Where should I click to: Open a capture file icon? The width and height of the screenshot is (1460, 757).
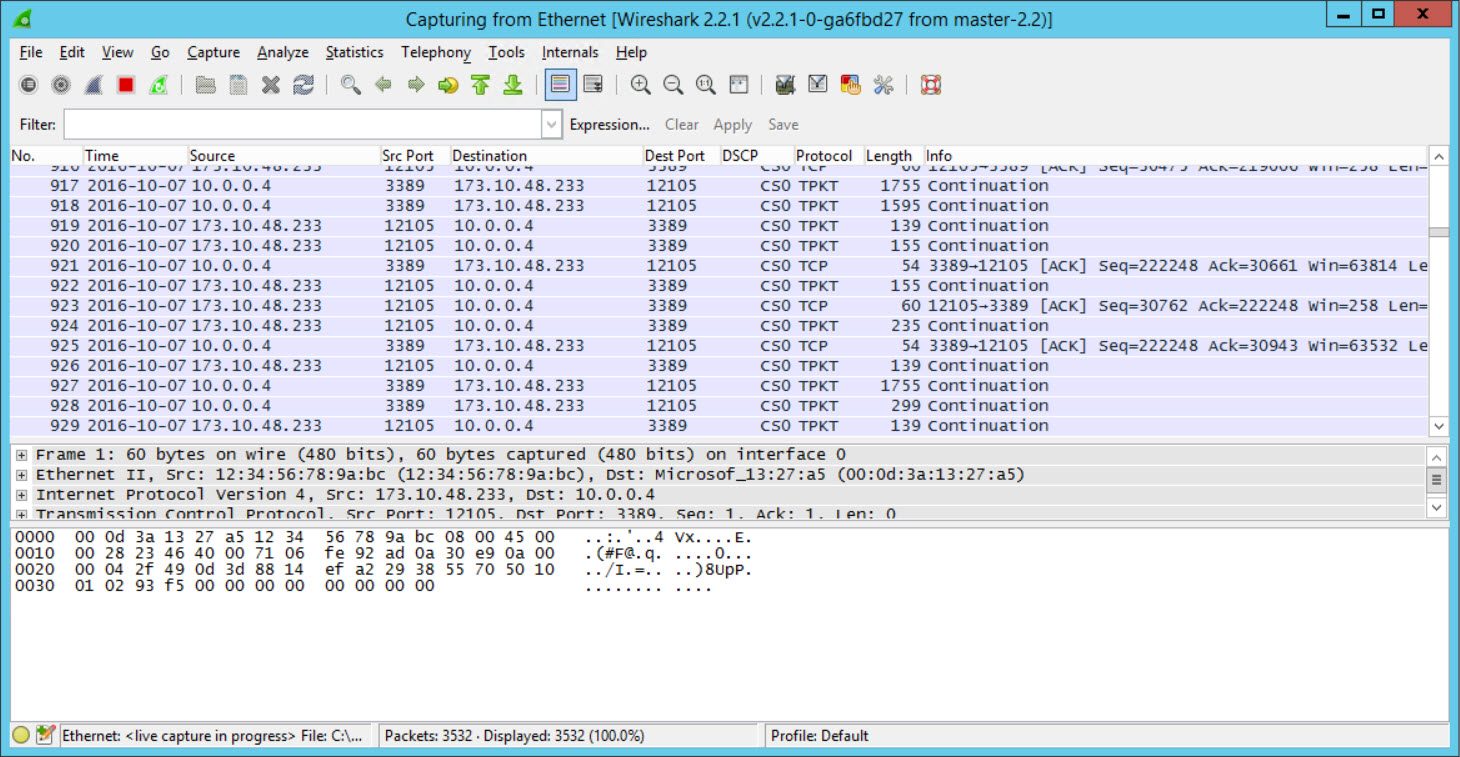[x=206, y=85]
